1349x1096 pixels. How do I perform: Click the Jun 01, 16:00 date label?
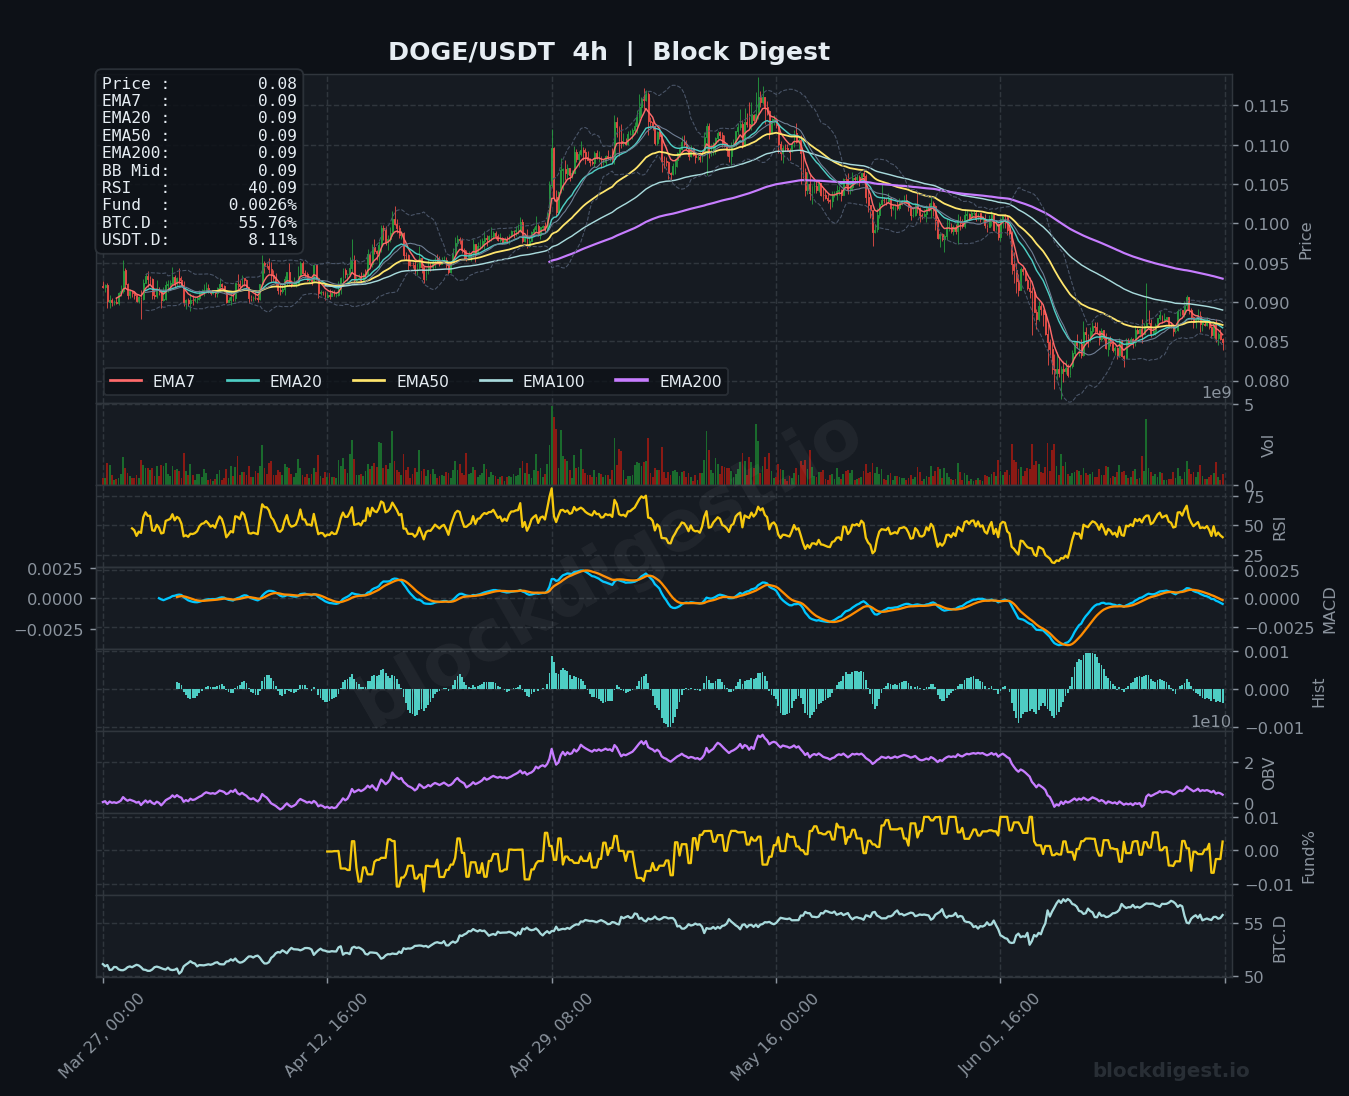point(1000,1036)
